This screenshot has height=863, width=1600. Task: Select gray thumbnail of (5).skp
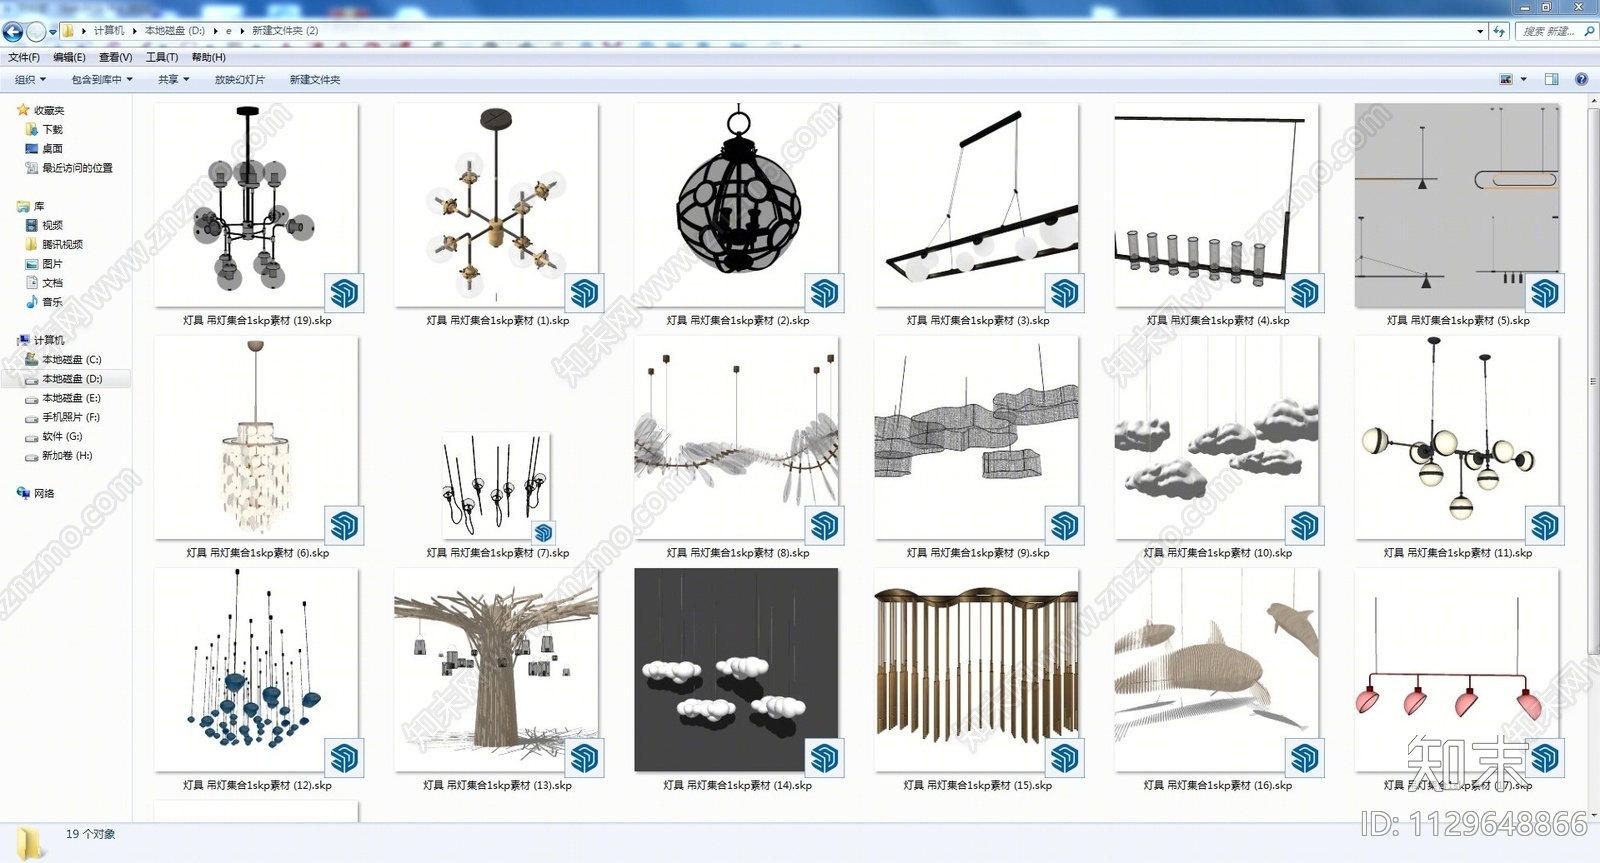1457,205
